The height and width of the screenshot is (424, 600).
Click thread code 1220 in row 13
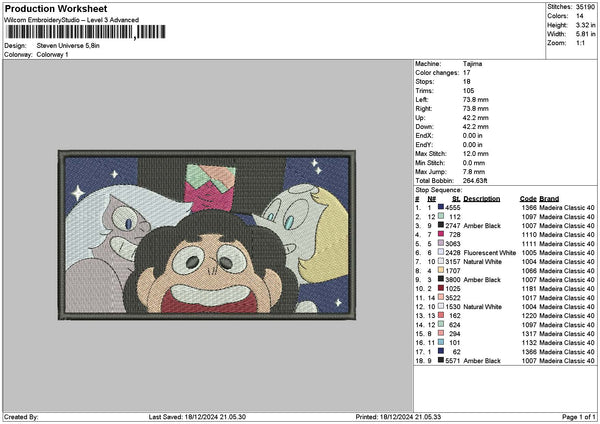point(529,315)
